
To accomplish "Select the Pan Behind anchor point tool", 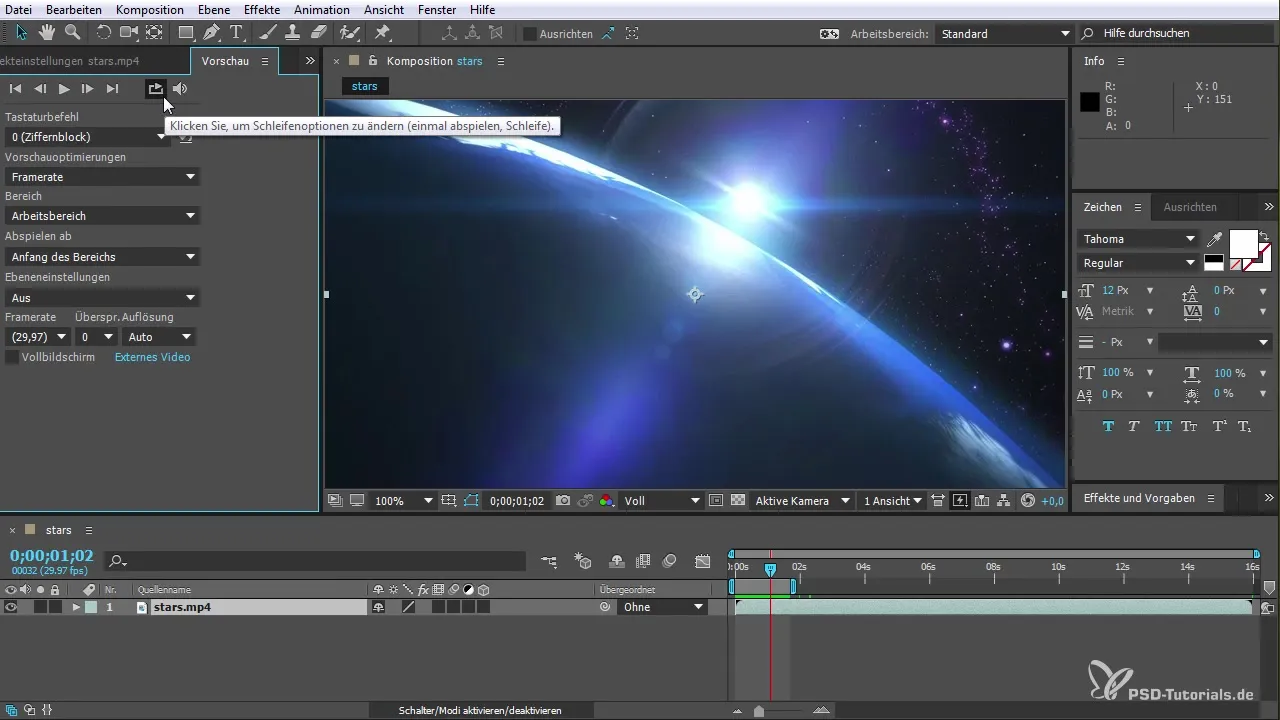I will click(x=154, y=33).
